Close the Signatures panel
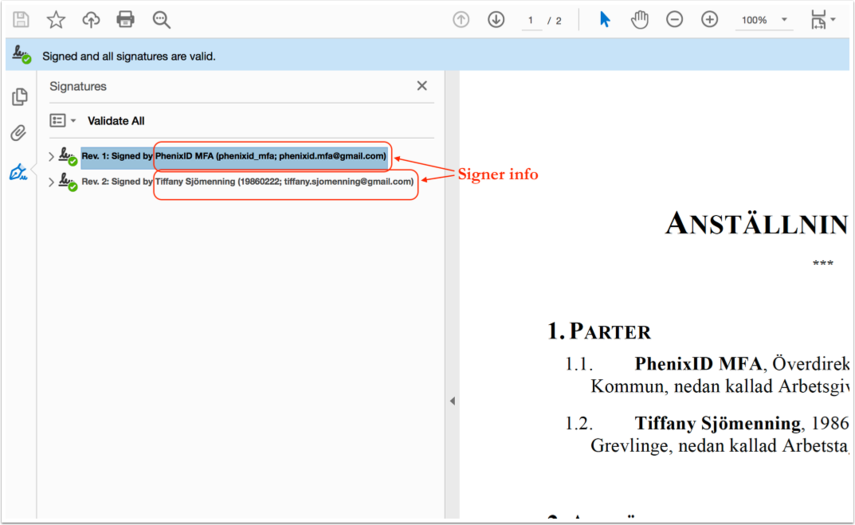Image resolution: width=855 pixels, height=525 pixels. click(x=422, y=86)
